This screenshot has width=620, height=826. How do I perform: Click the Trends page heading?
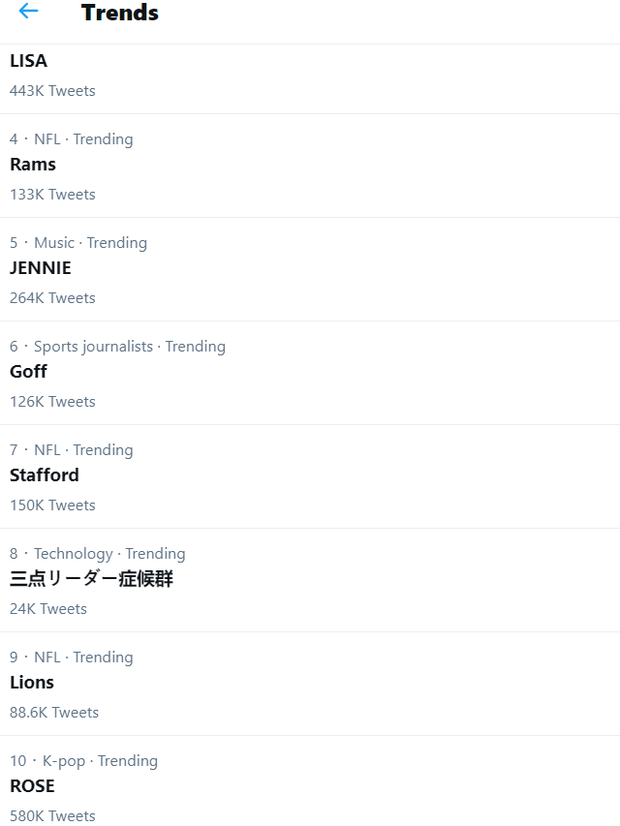120,13
